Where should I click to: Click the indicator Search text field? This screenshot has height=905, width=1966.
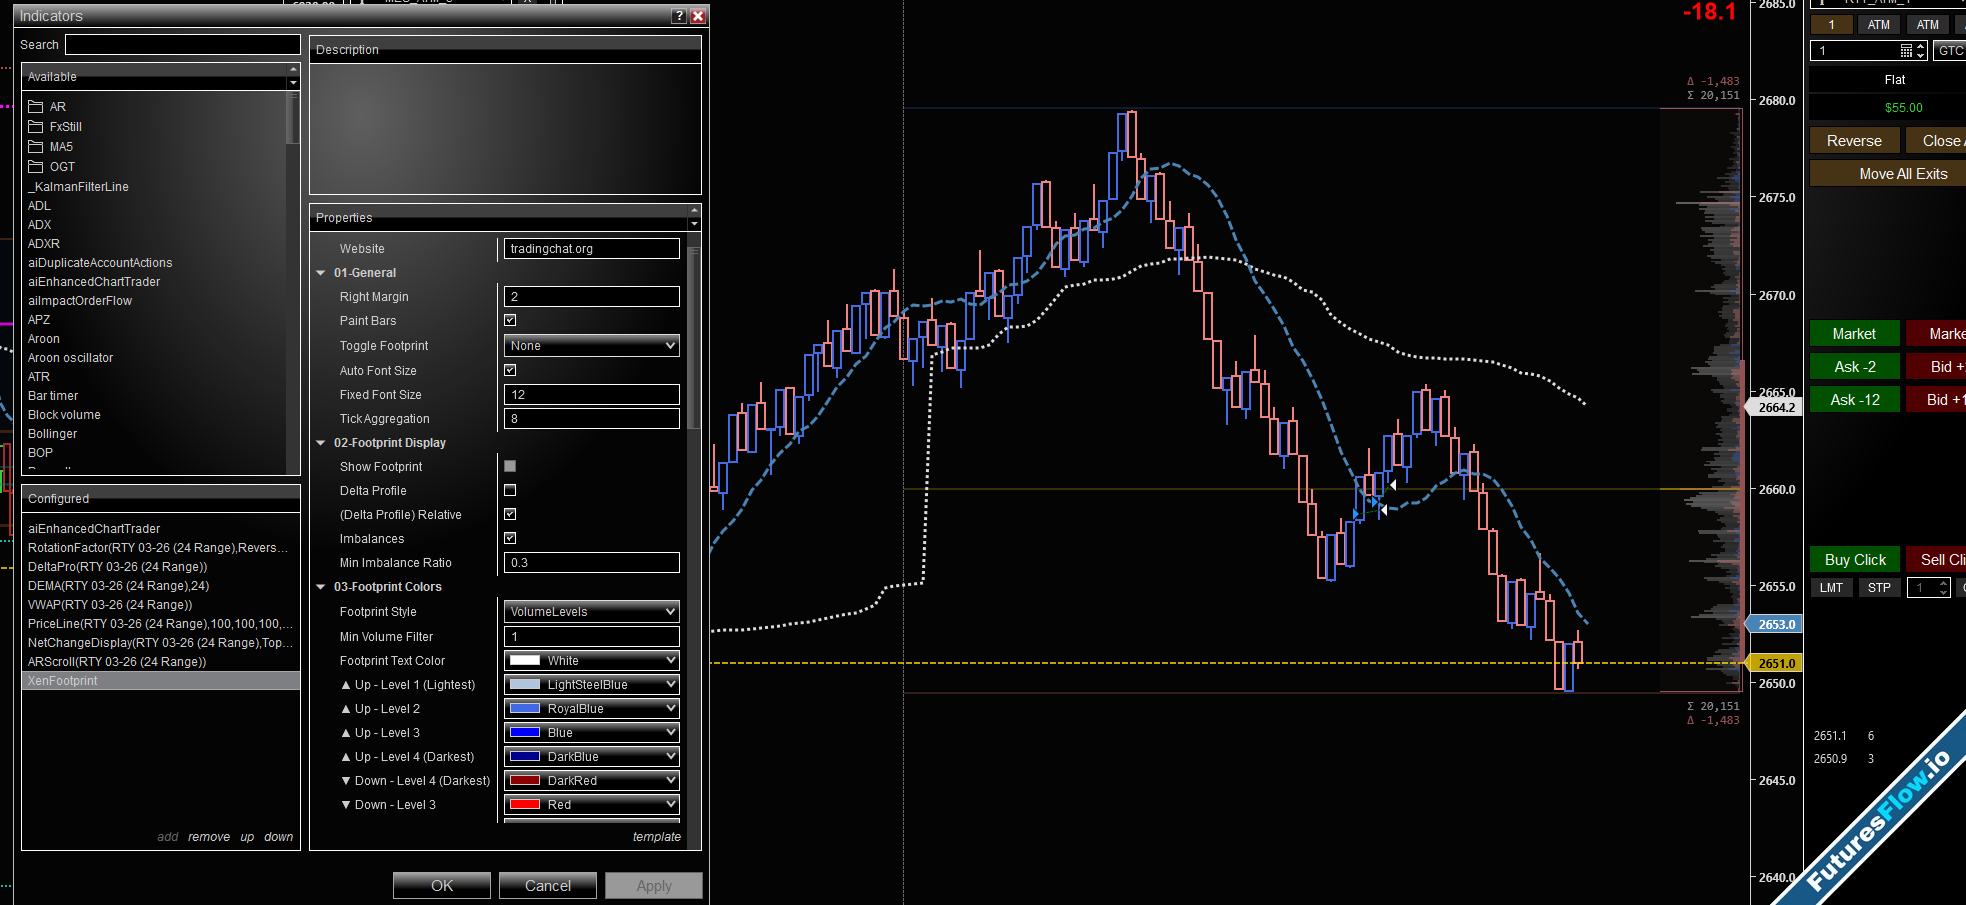pos(182,45)
